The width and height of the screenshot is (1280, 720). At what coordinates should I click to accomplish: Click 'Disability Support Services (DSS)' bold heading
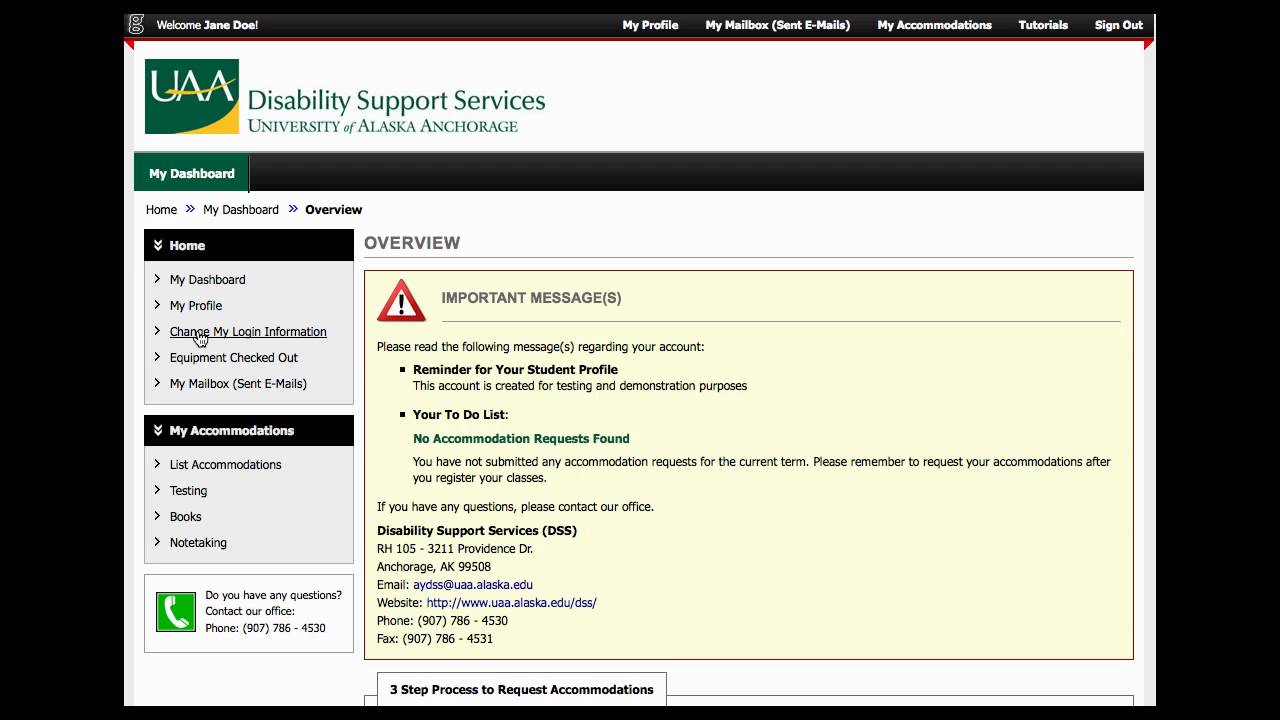click(477, 530)
